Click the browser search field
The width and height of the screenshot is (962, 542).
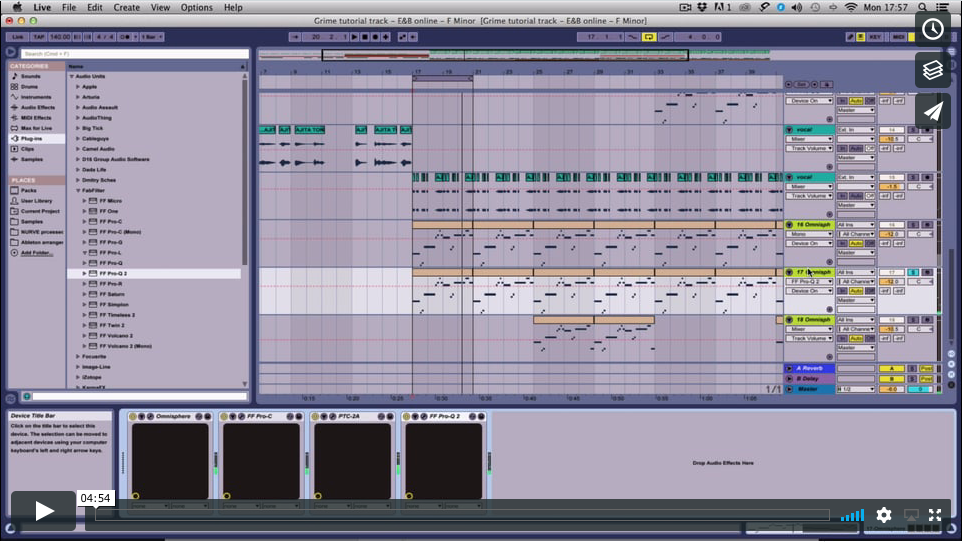[x=134, y=54]
